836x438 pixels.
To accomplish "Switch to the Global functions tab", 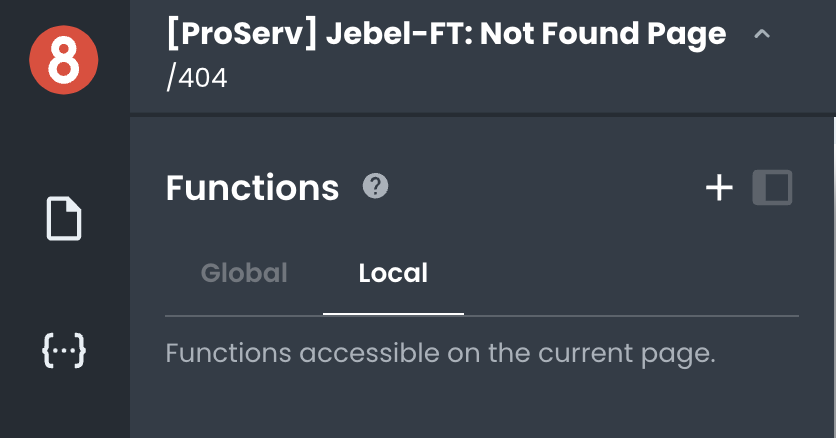I will pyautogui.click(x=244, y=273).
